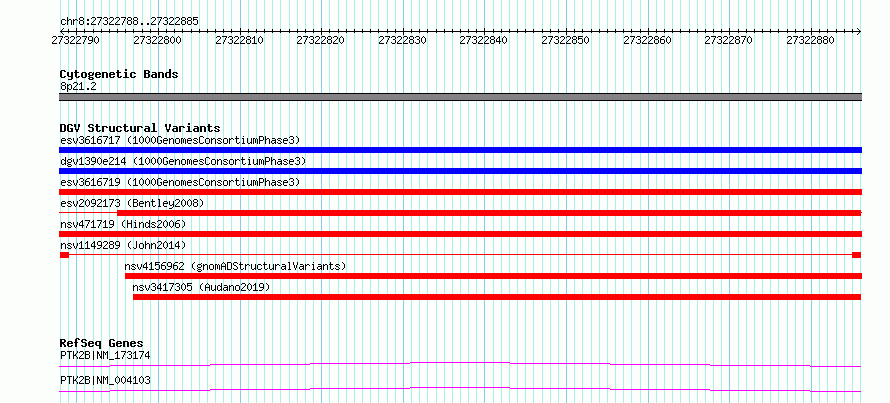
Task: Click the right red block of nsv1149289
Action: [x=857, y=255]
